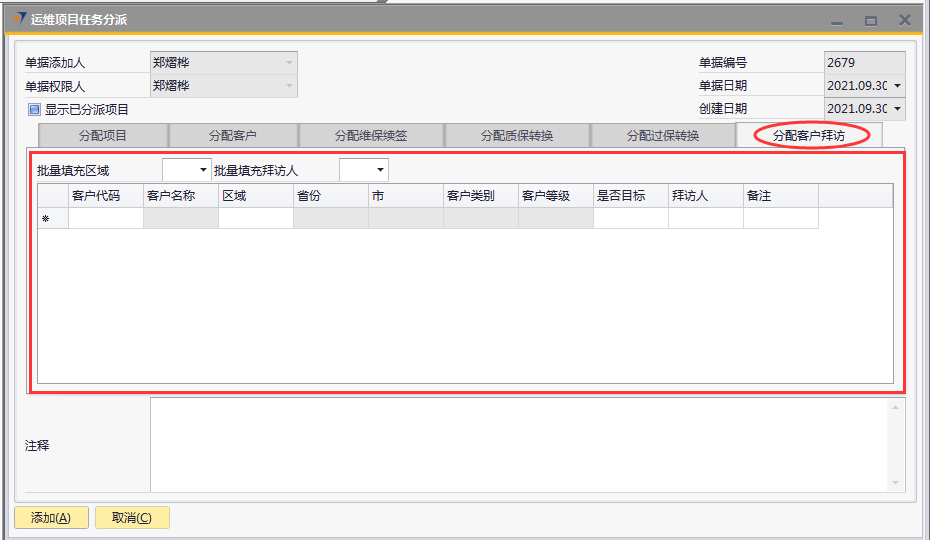
Task: Switch to the 分配客户 tab
Action: point(233,136)
